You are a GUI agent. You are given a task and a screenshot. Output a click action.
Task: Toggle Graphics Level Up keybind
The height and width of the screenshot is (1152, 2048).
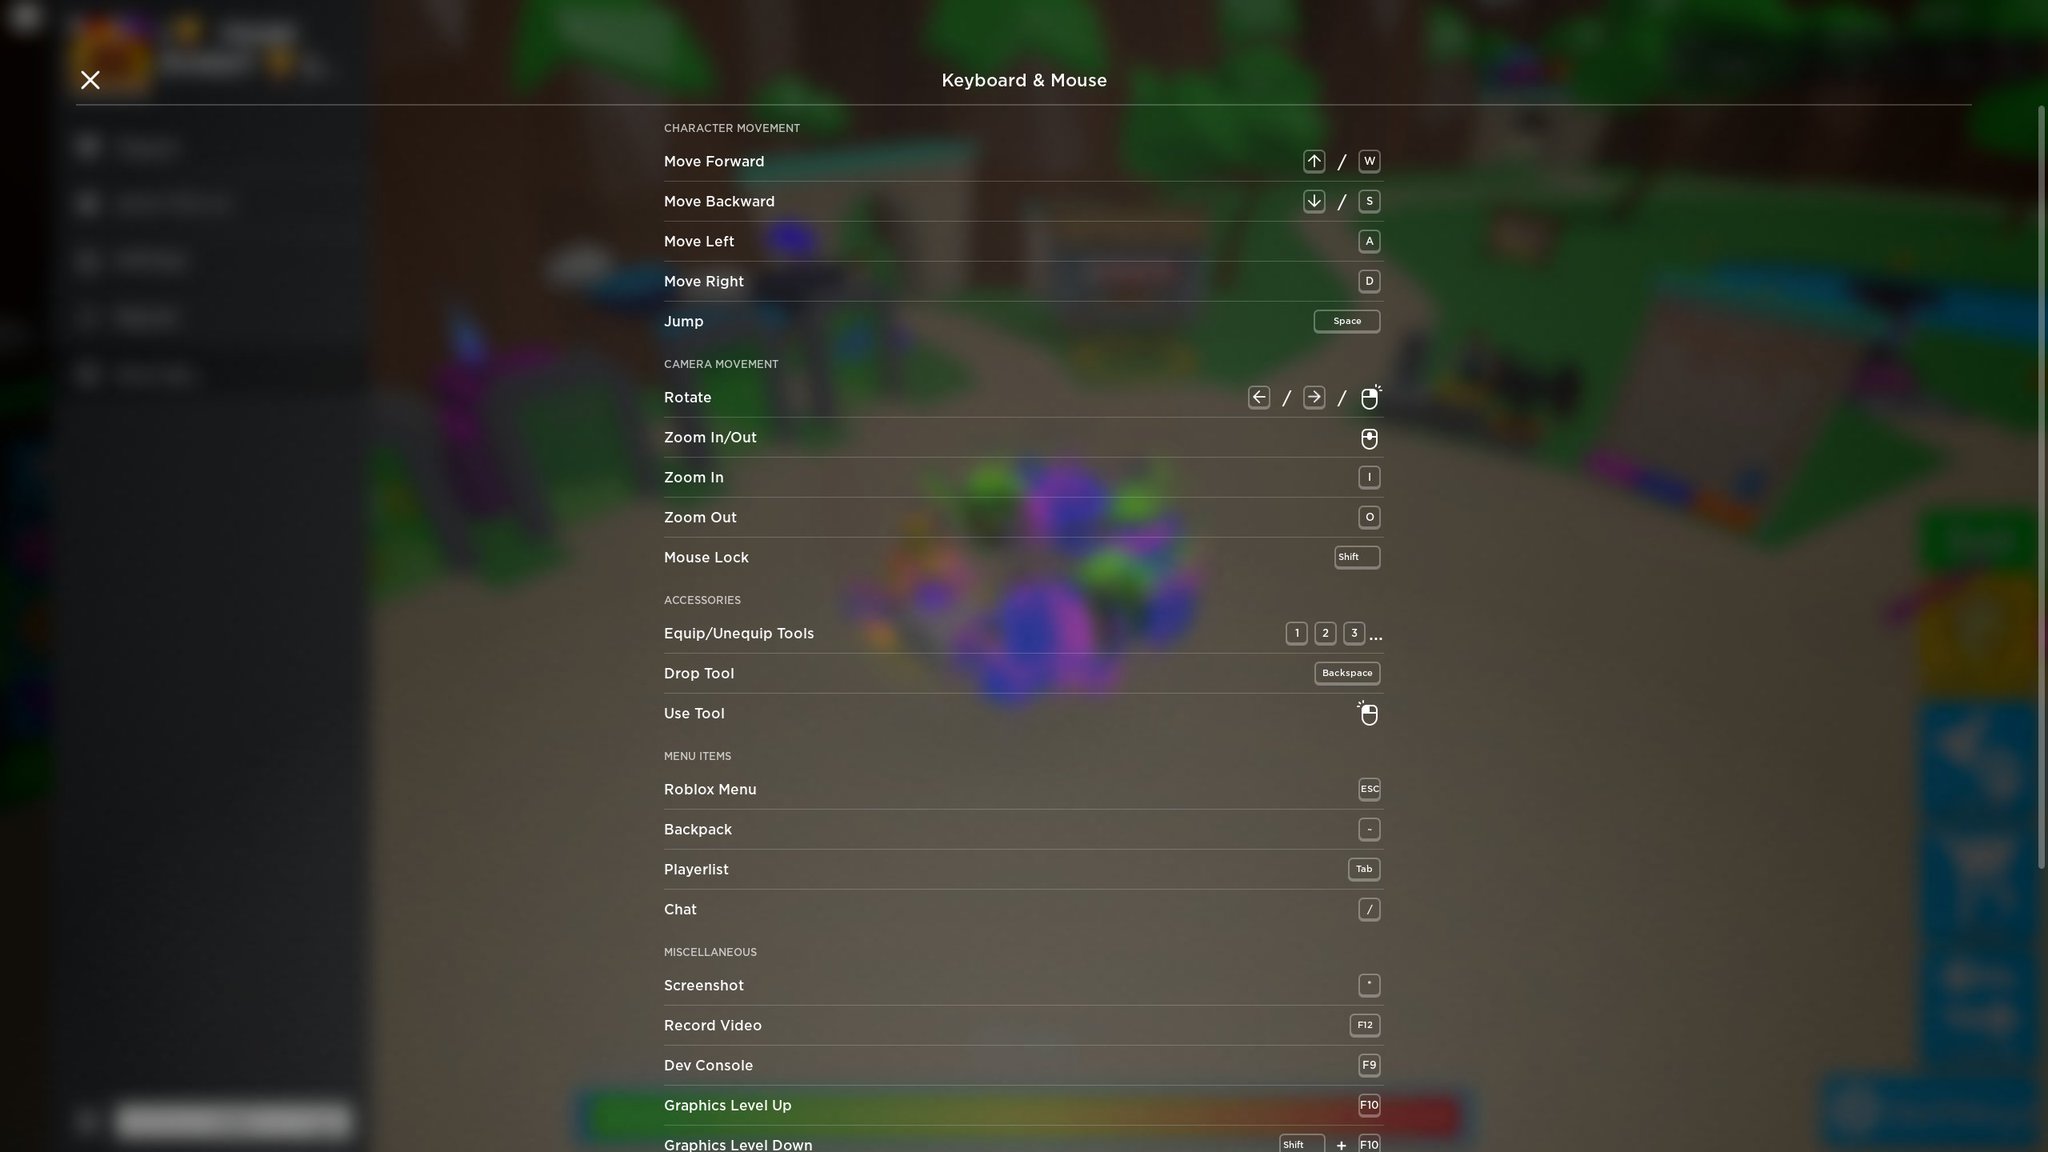(1366, 1104)
